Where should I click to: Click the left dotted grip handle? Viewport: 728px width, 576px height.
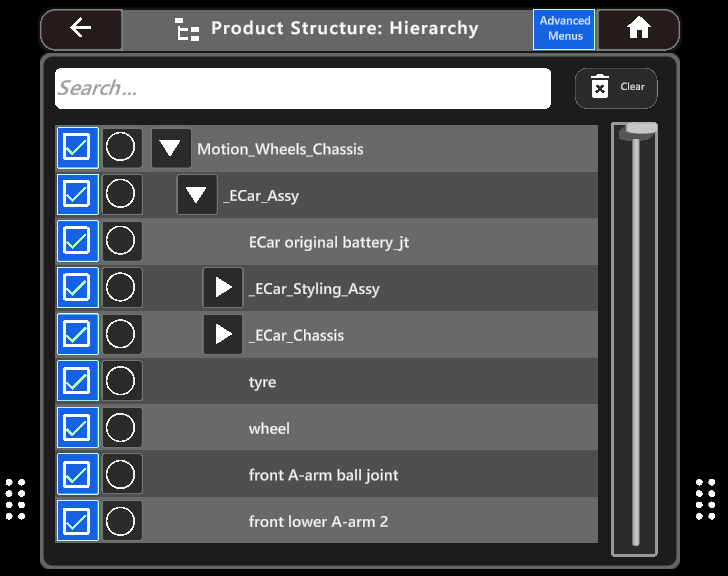15,499
